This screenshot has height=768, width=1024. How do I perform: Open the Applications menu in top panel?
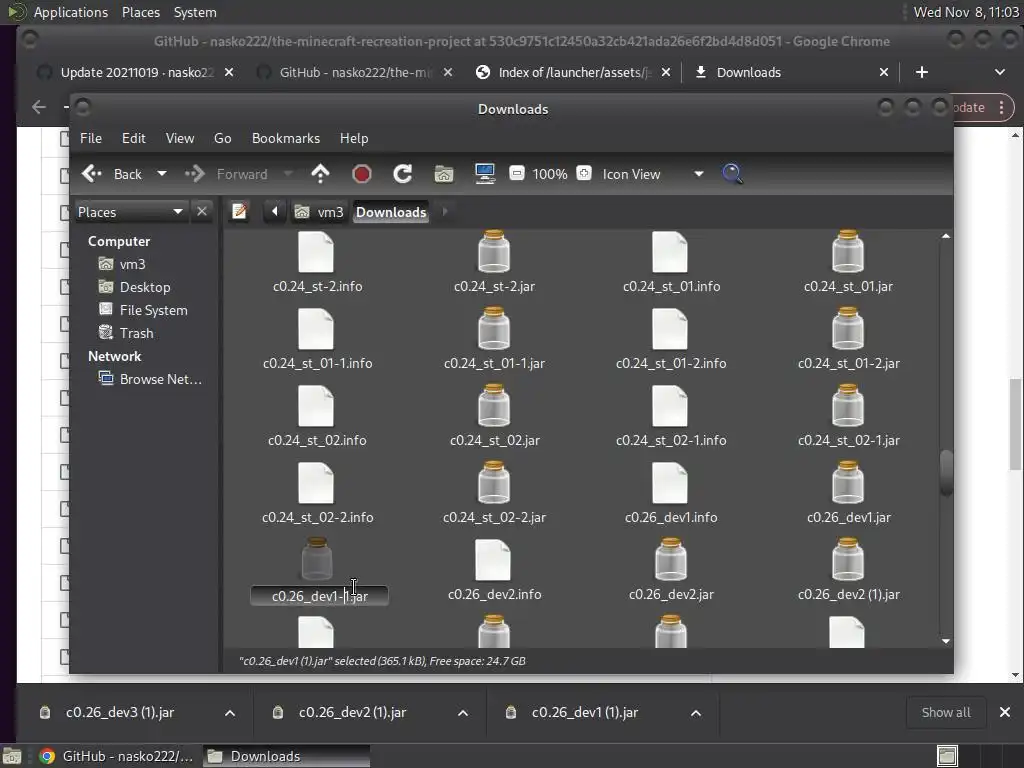(71, 12)
